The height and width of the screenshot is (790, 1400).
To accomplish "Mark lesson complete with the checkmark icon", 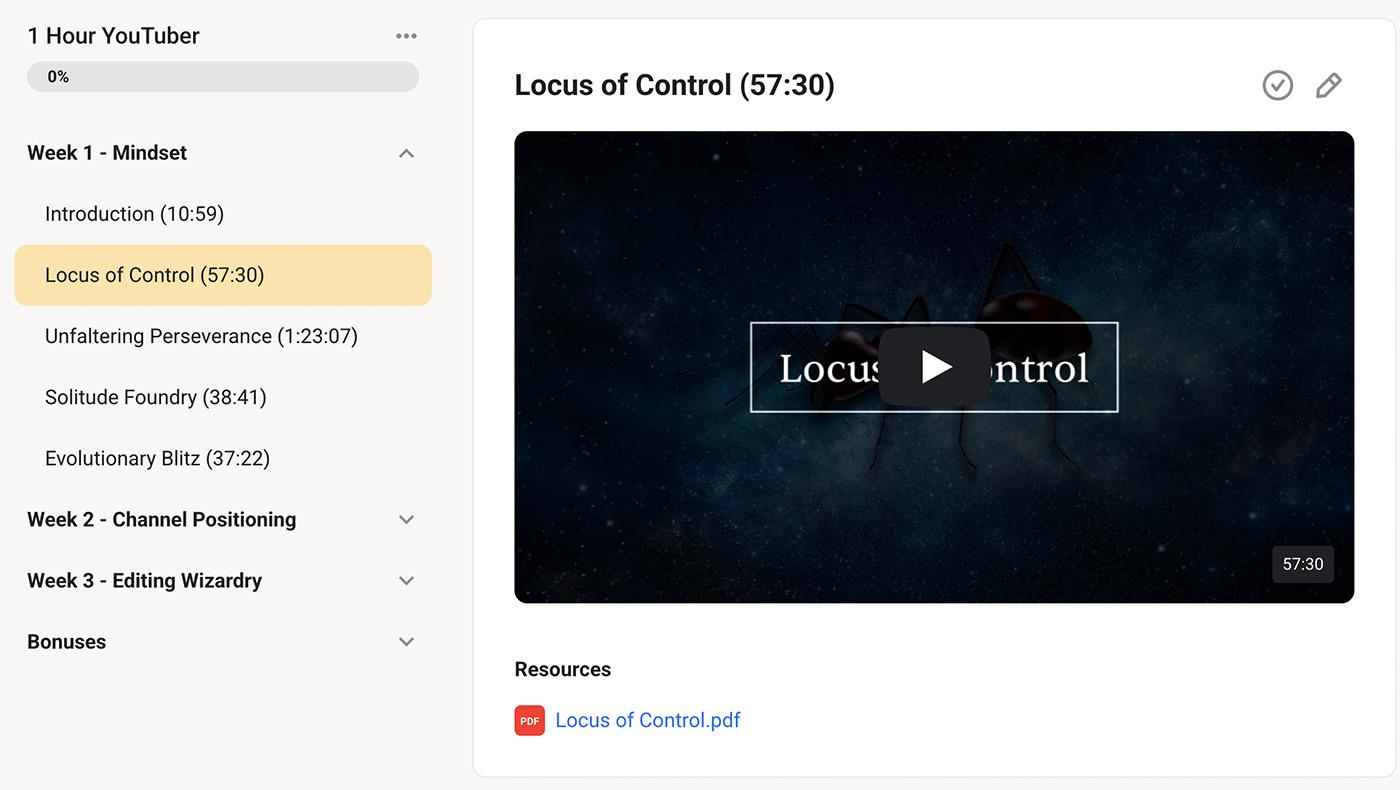I will click(x=1277, y=86).
